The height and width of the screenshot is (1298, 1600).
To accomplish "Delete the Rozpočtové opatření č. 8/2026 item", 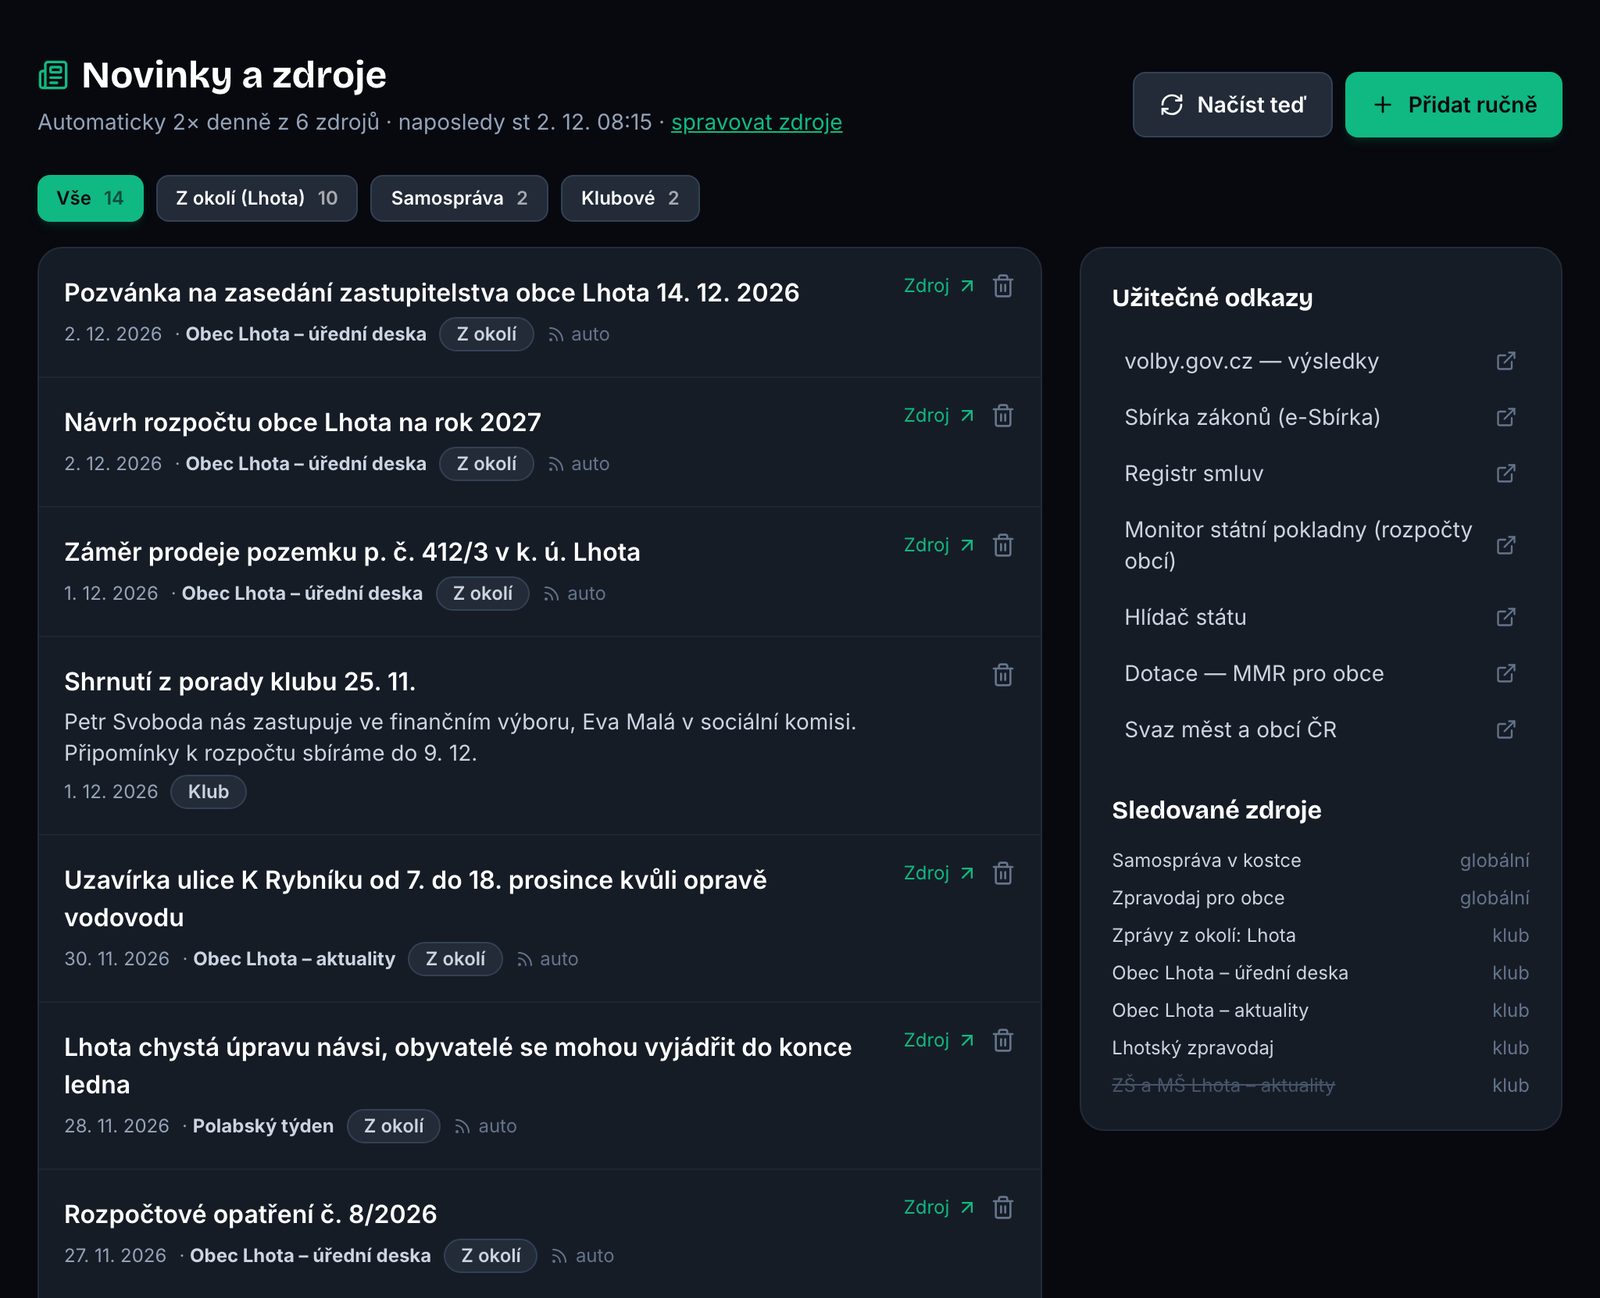I will coord(1003,1207).
